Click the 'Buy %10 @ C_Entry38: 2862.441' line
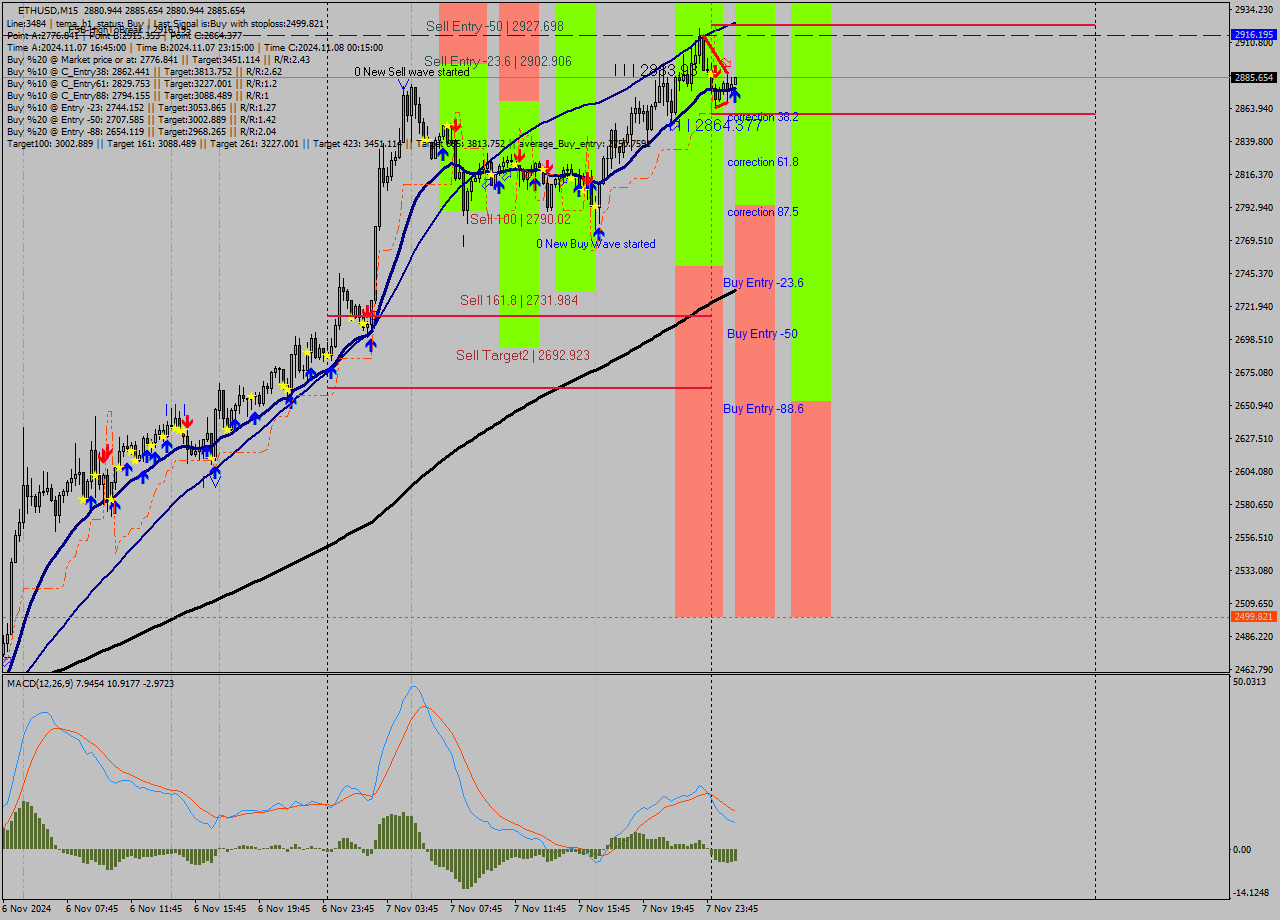Viewport: 1280px width, 920px height. 144,72
